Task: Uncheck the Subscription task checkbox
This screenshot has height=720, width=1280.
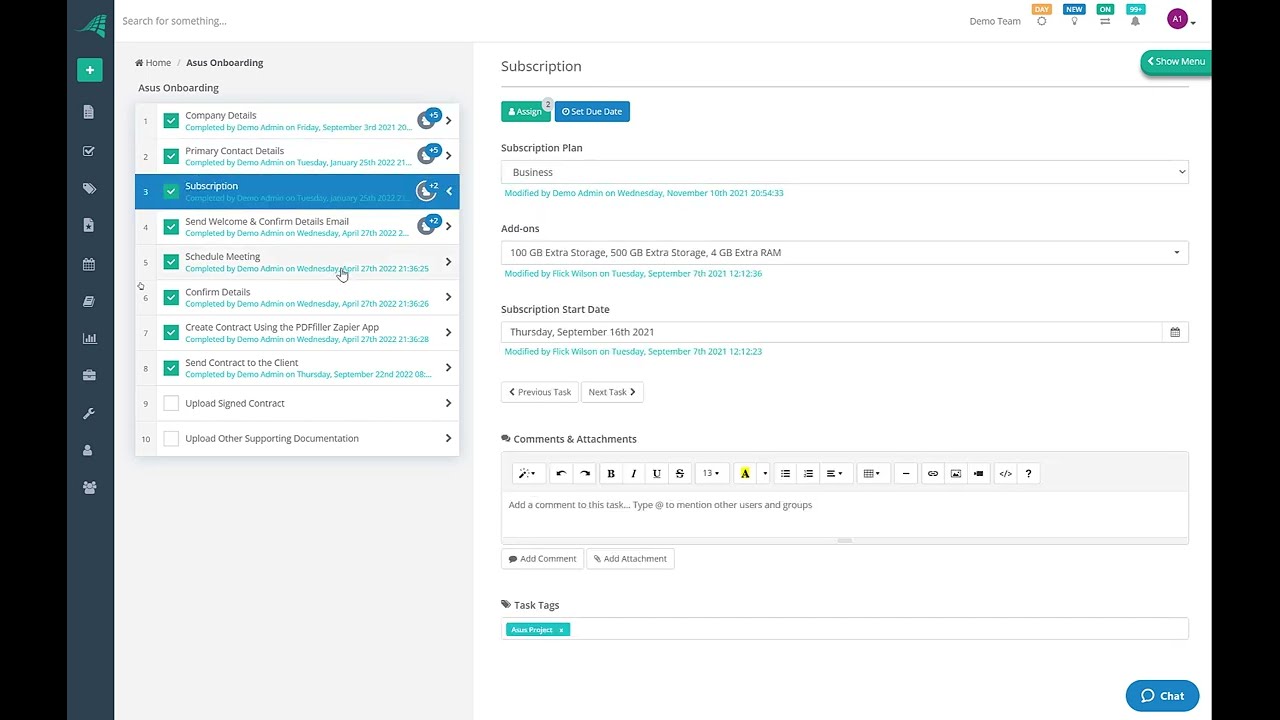Action: pyautogui.click(x=171, y=191)
